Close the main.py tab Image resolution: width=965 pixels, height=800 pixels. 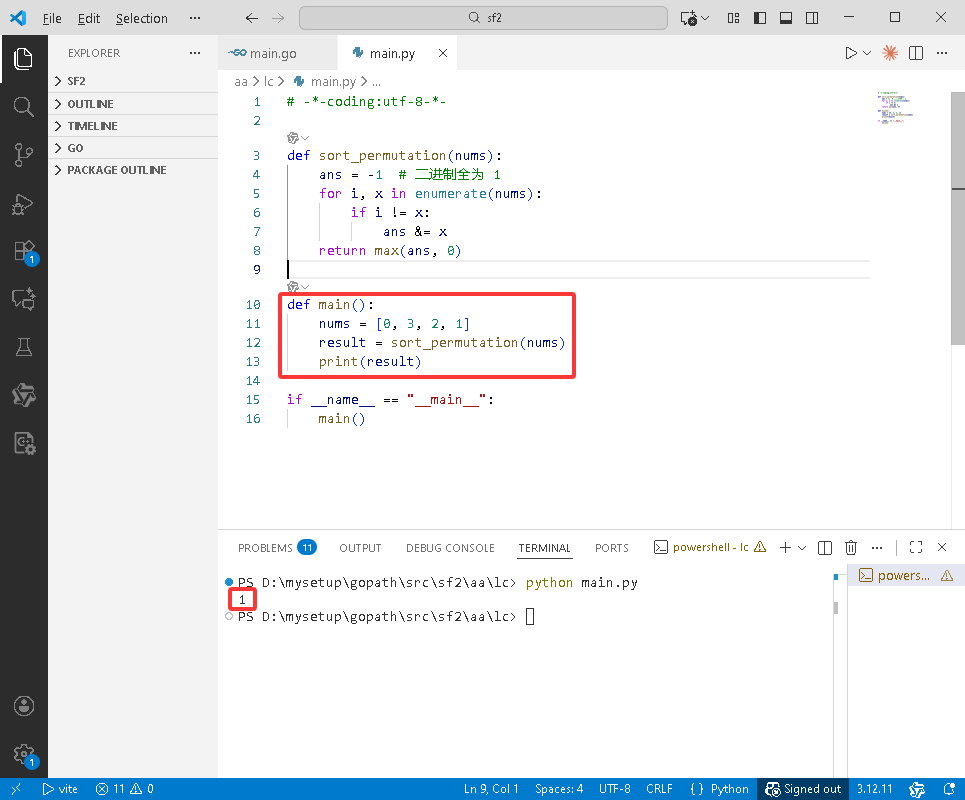coord(442,53)
